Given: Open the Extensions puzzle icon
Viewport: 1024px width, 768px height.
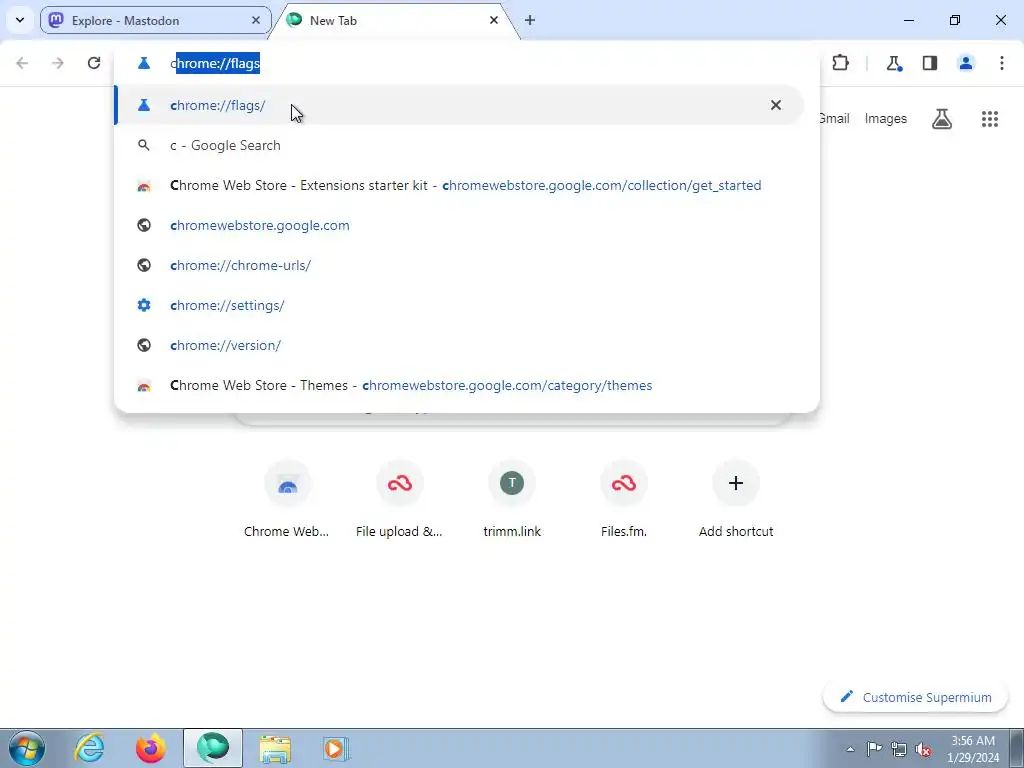Looking at the screenshot, I should (x=840, y=63).
